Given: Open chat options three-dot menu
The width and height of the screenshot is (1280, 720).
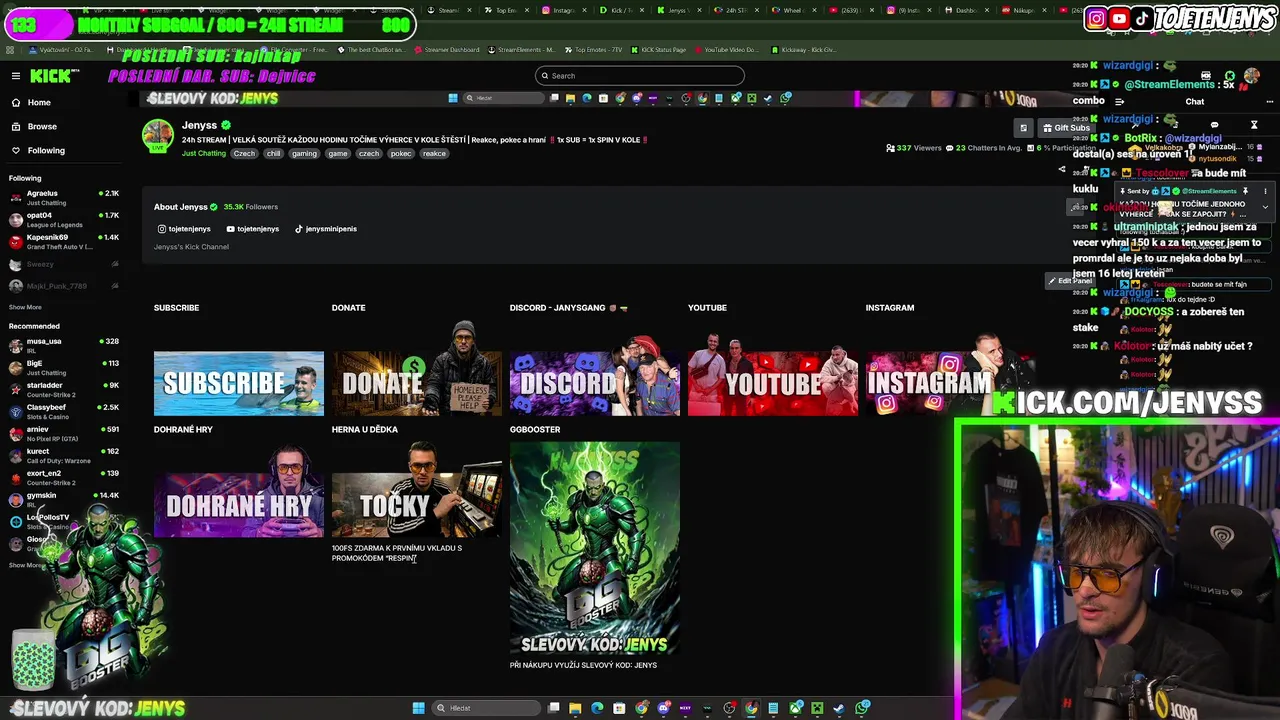Looking at the screenshot, I should (1270, 101).
